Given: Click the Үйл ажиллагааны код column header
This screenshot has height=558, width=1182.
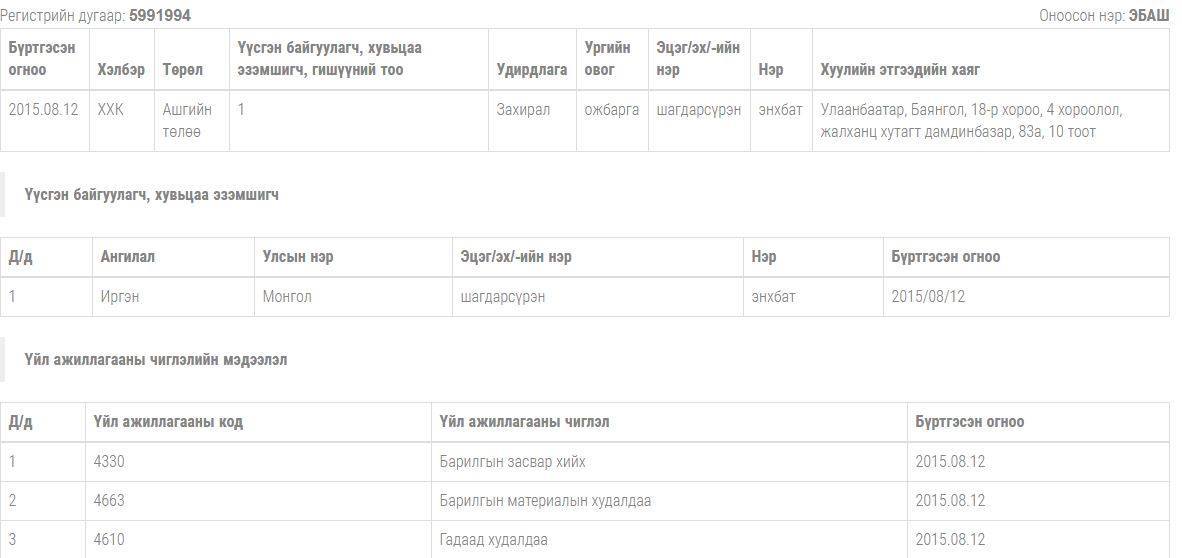Looking at the screenshot, I should tap(168, 422).
